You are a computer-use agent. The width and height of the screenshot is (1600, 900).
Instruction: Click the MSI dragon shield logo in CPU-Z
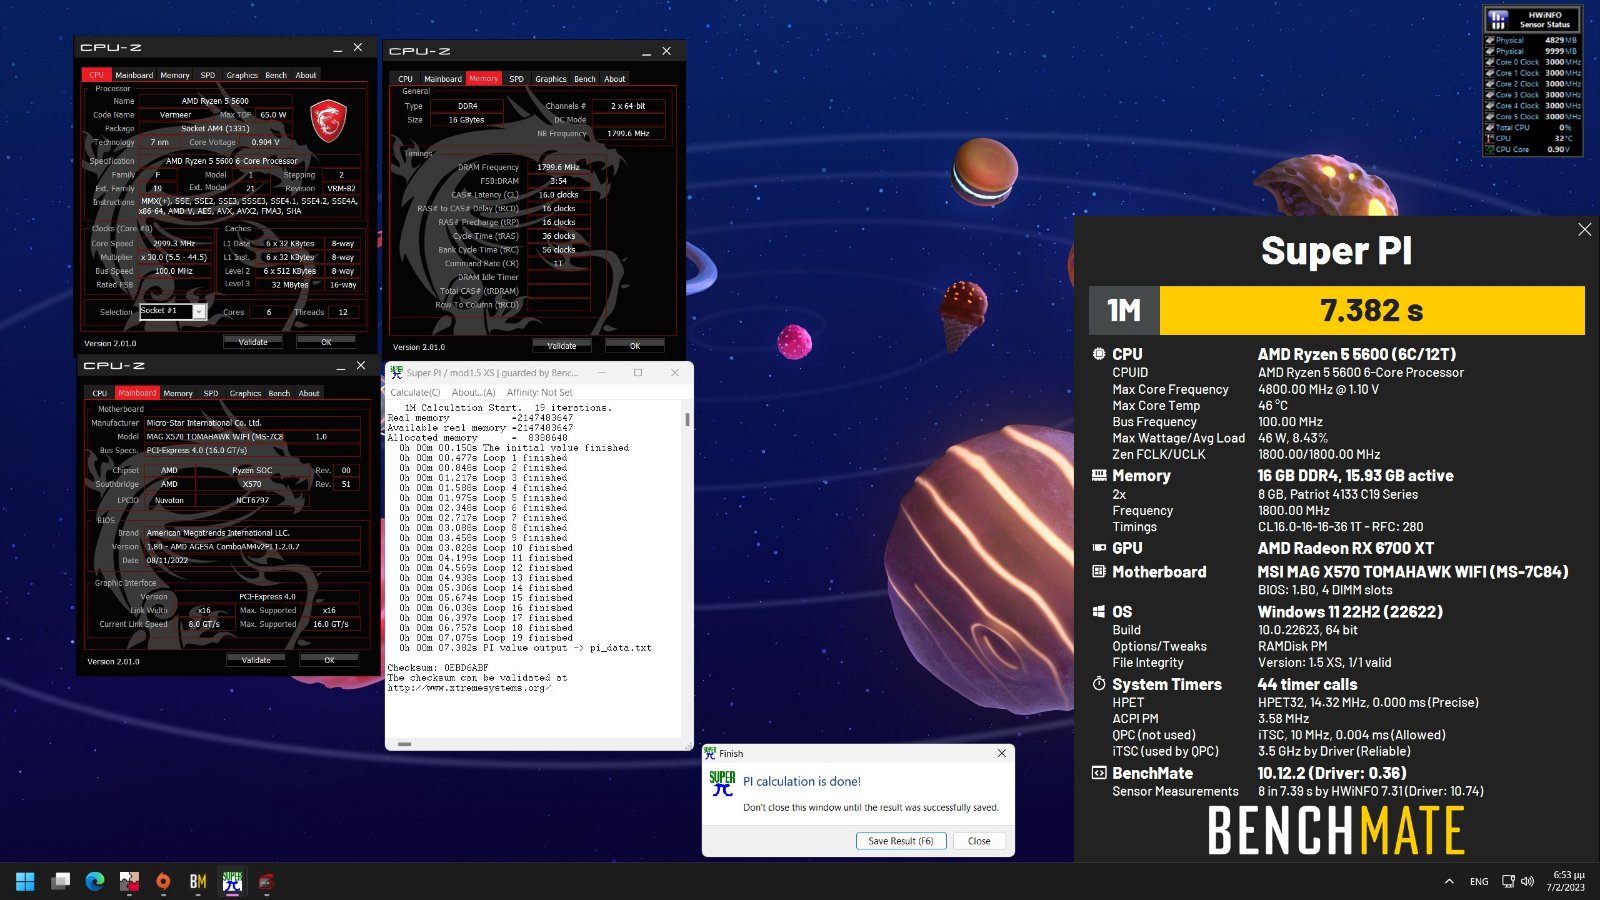328,121
